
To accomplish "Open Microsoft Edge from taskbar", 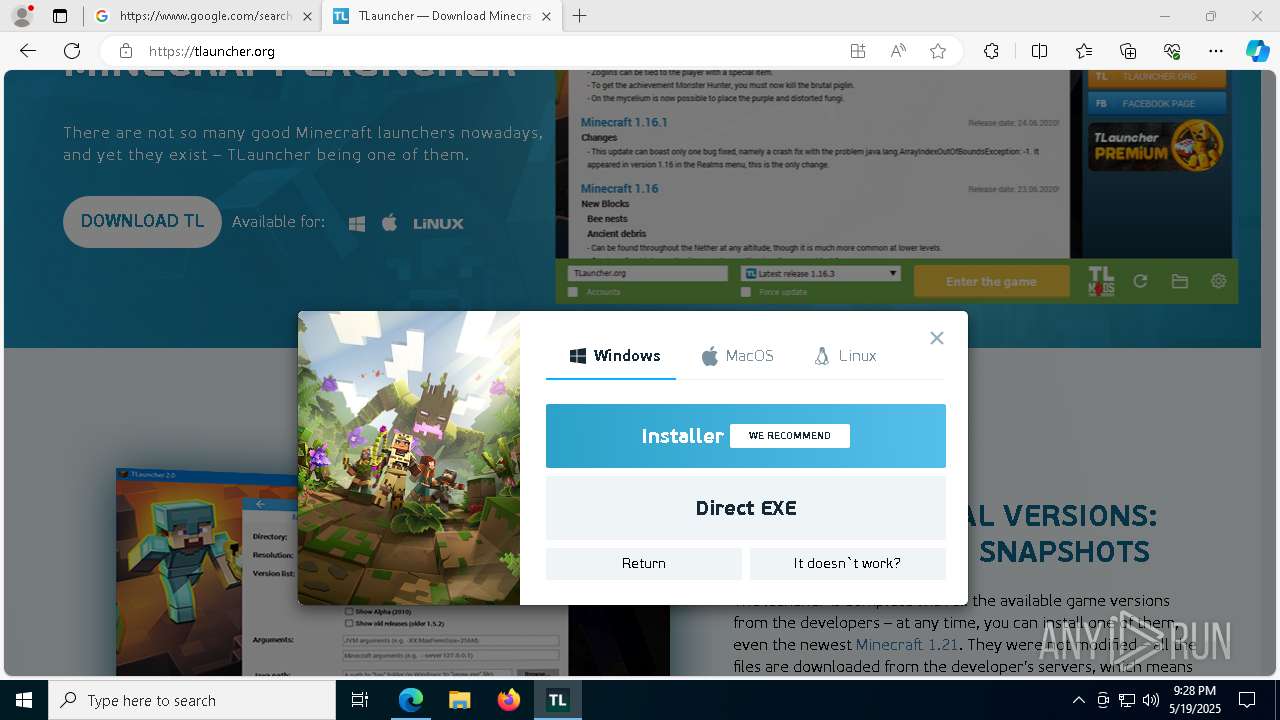I will tap(411, 700).
